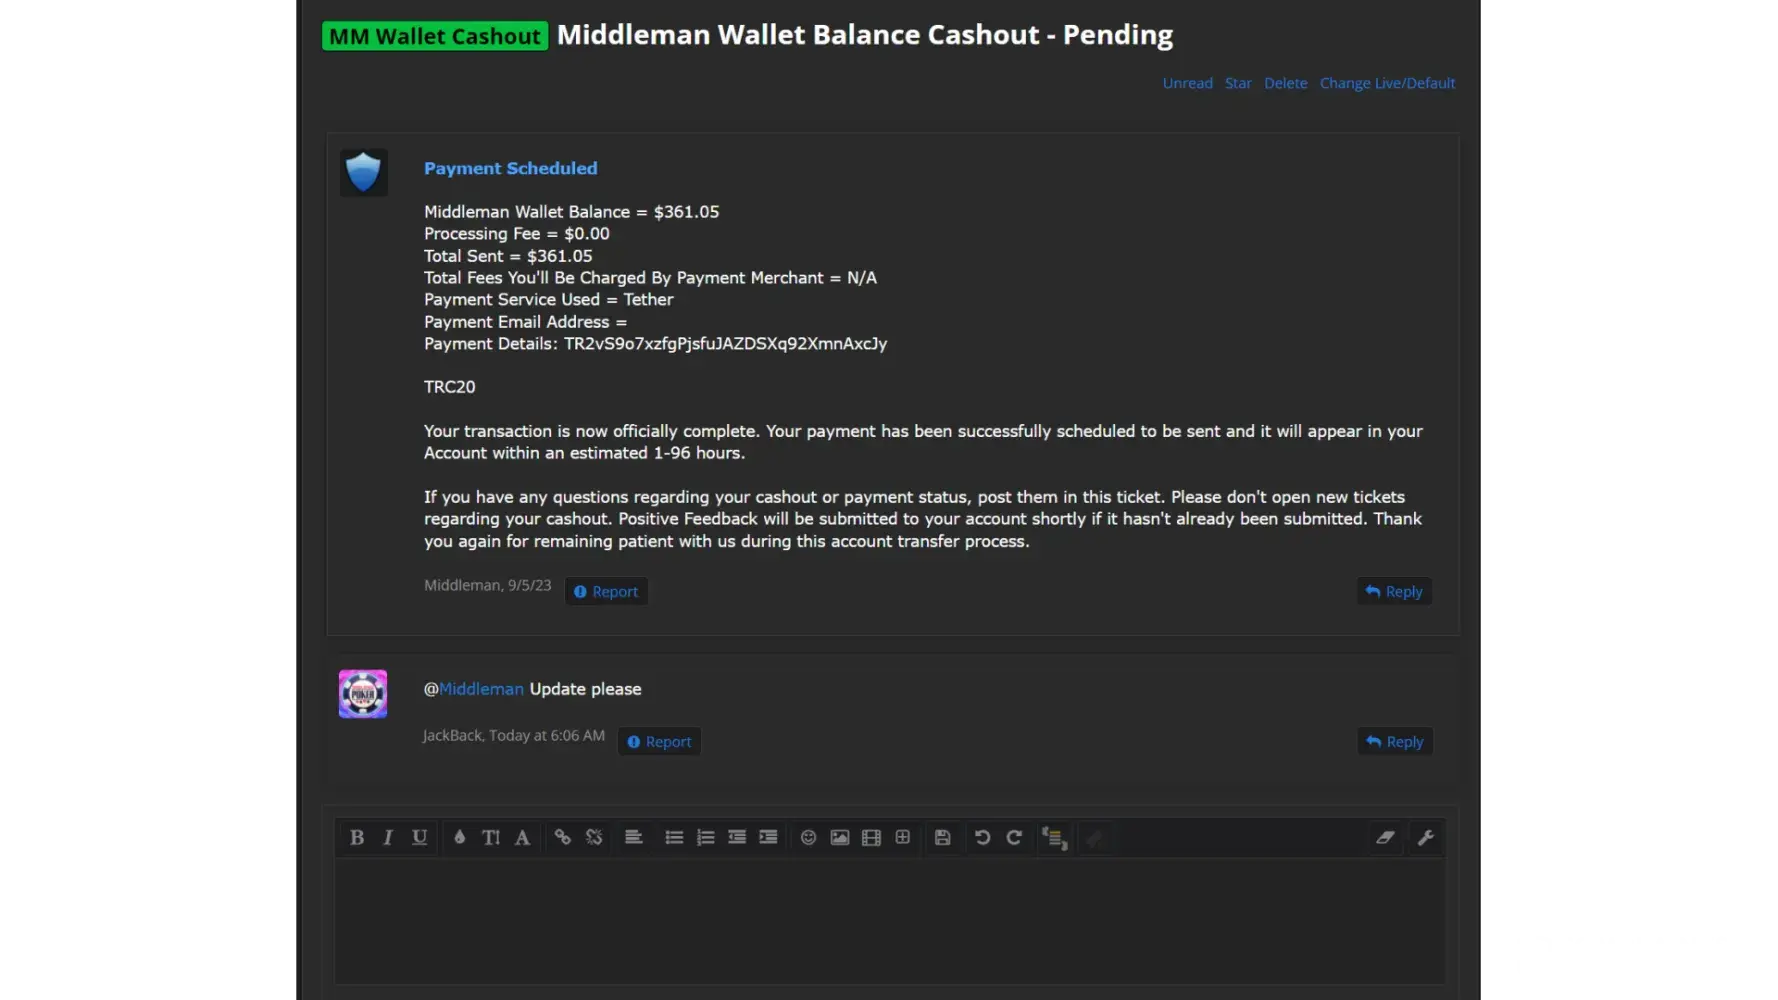Undo the last editor action
1778x1000 pixels.
click(x=983, y=838)
